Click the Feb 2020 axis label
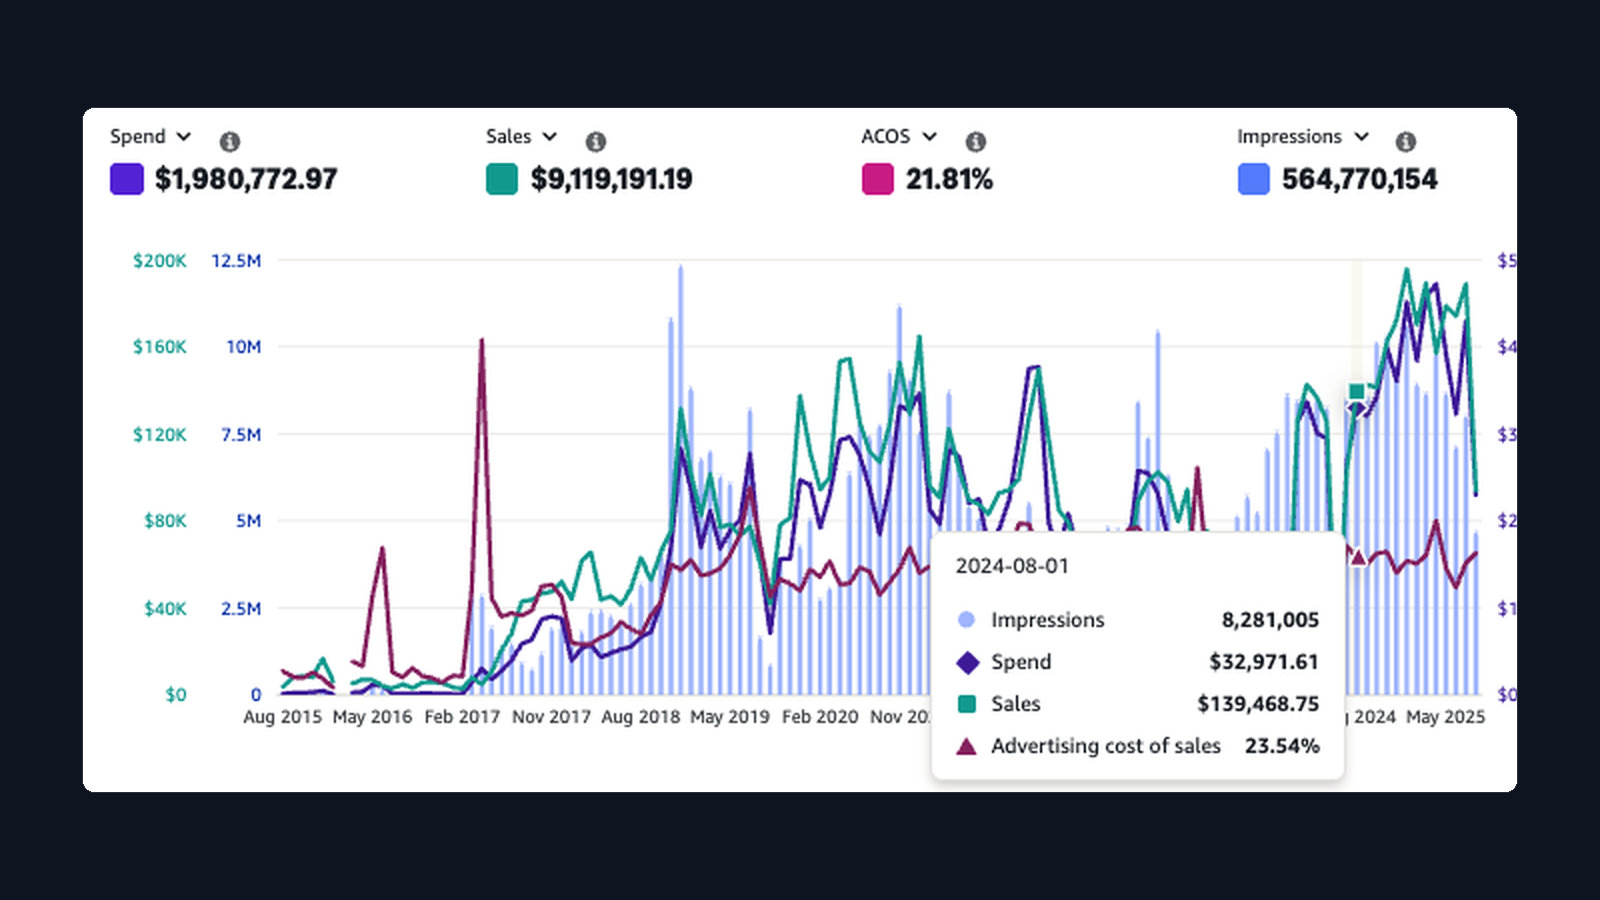Image resolution: width=1600 pixels, height=900 pixels. coord(820,717)
